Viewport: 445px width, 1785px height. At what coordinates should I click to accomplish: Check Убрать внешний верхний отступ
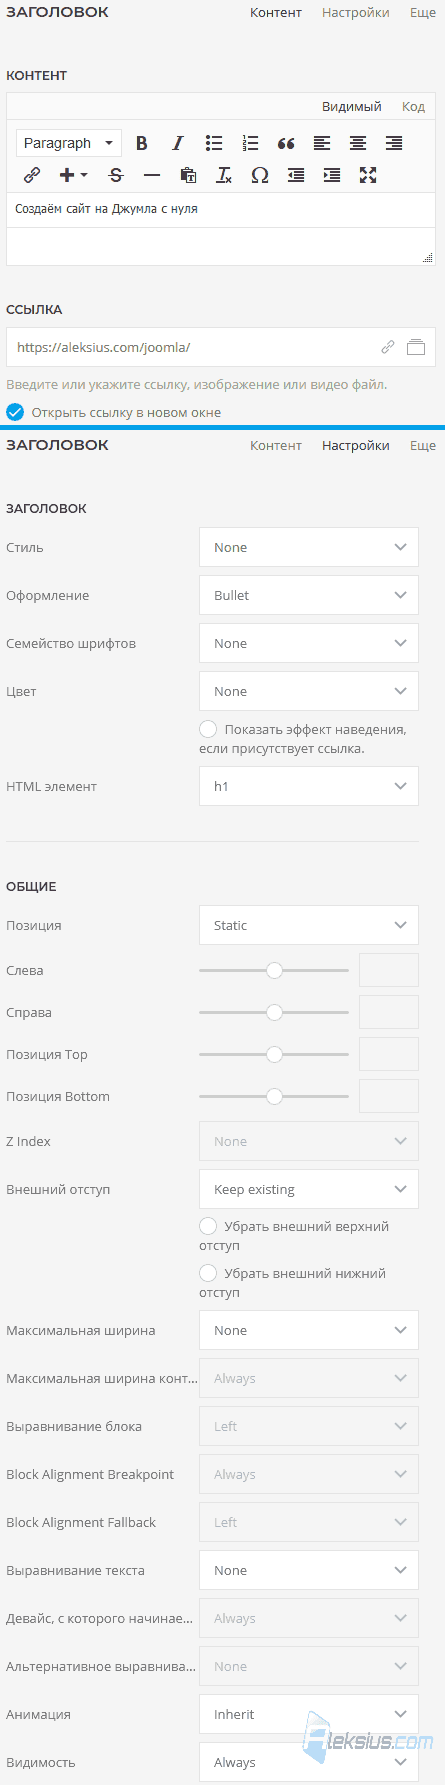pos(208,1226)
